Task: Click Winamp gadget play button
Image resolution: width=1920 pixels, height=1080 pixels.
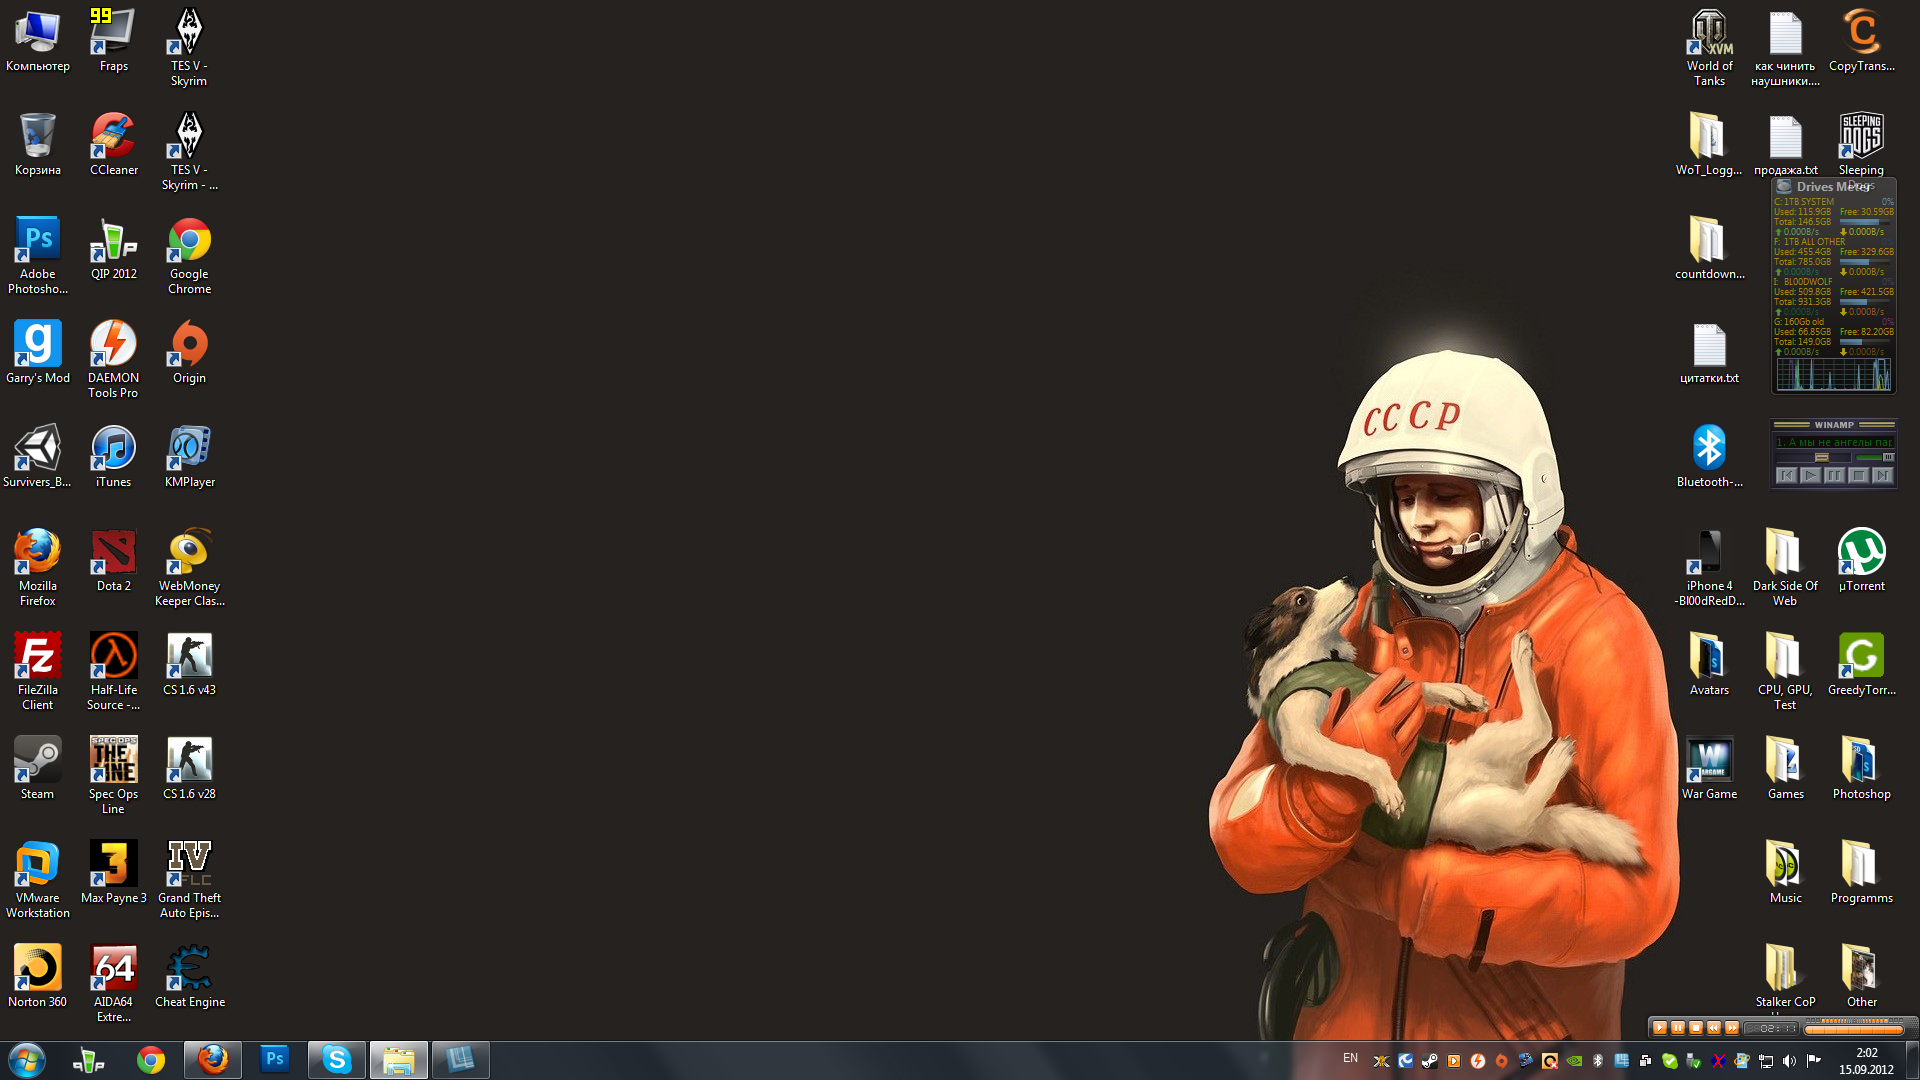Action: [1811, 475]
